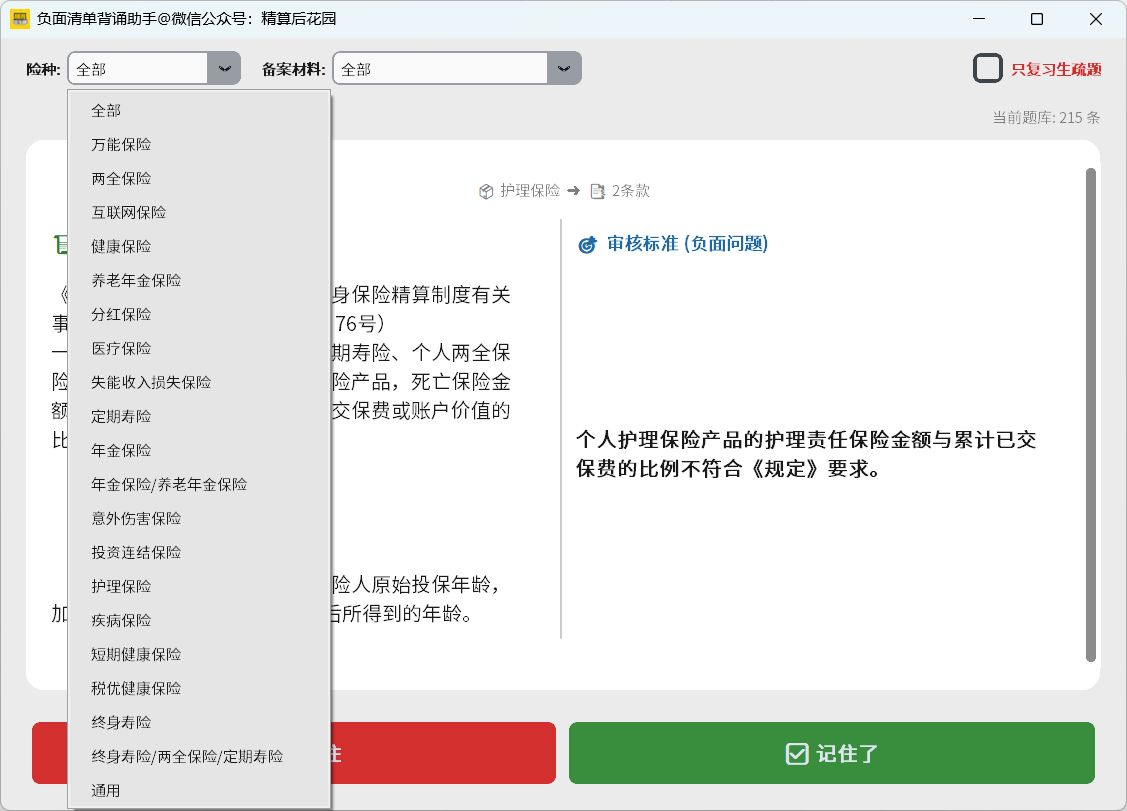The width and height of the screenshot is (1127, 811).
Task: Click the checkmark icon in 记住了 button
Action: [797, 754]
